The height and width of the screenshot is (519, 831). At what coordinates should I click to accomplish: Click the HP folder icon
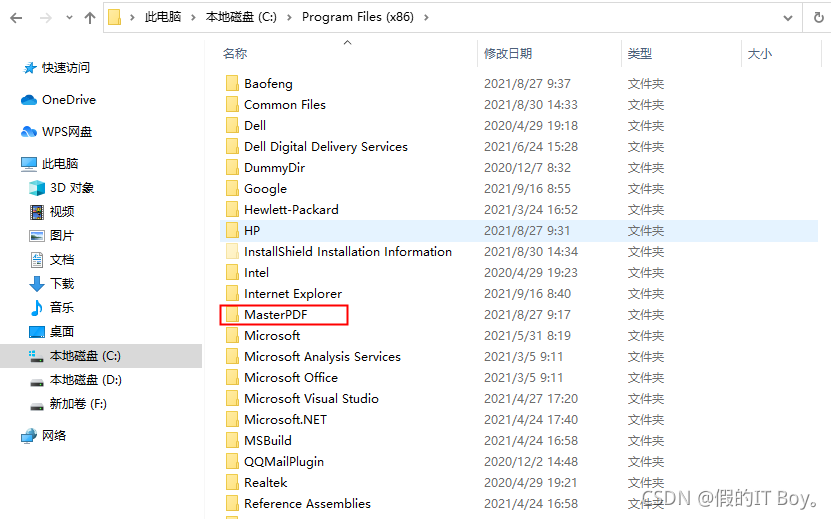232,231
